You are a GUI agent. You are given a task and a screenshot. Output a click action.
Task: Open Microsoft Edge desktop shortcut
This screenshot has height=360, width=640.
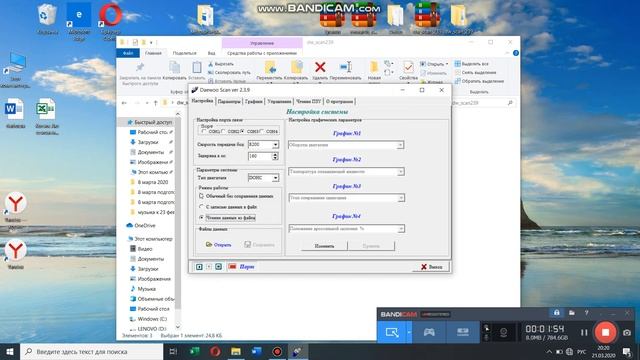(79, 15)
